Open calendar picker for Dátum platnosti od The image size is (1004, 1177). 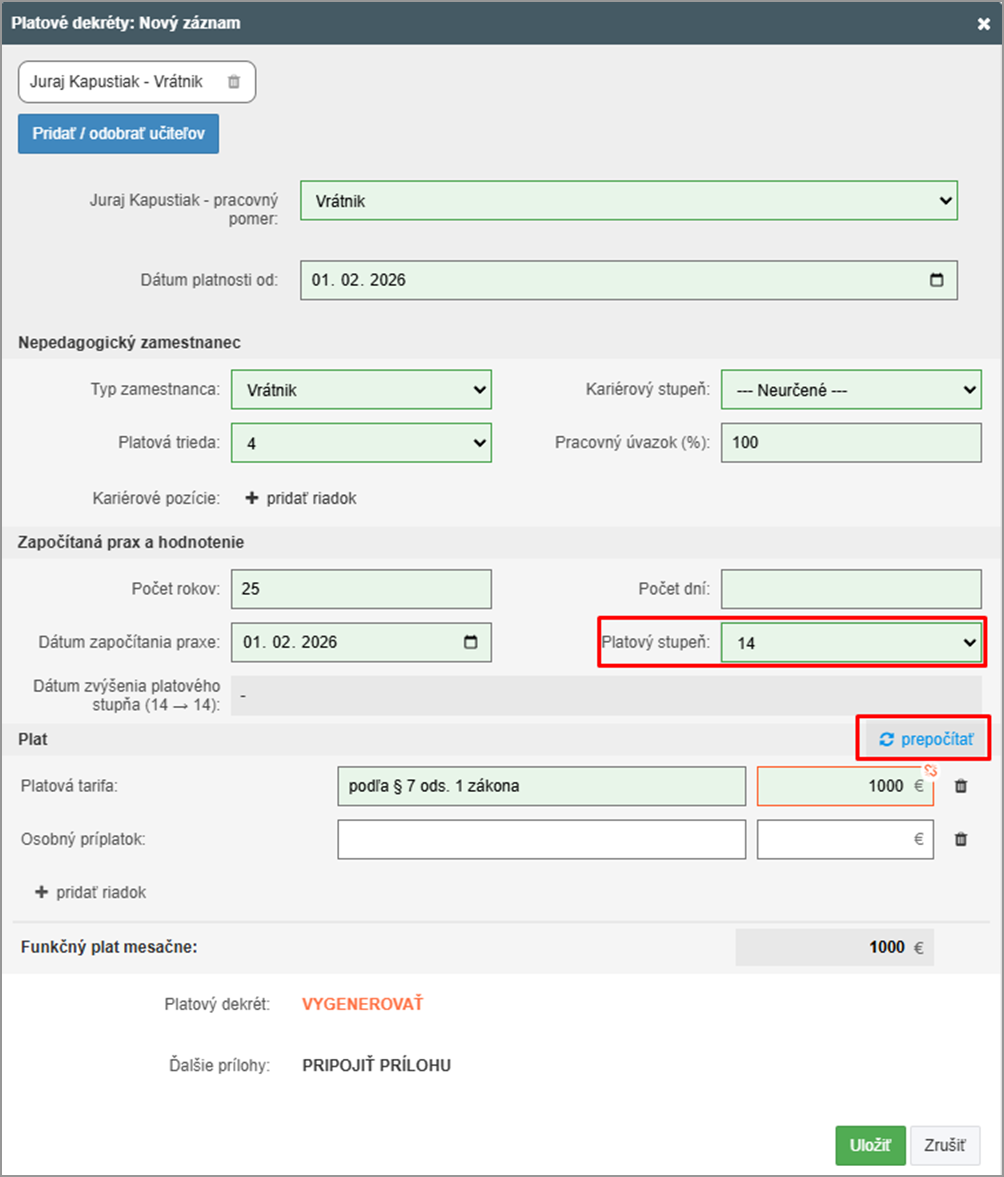(936, 281)
